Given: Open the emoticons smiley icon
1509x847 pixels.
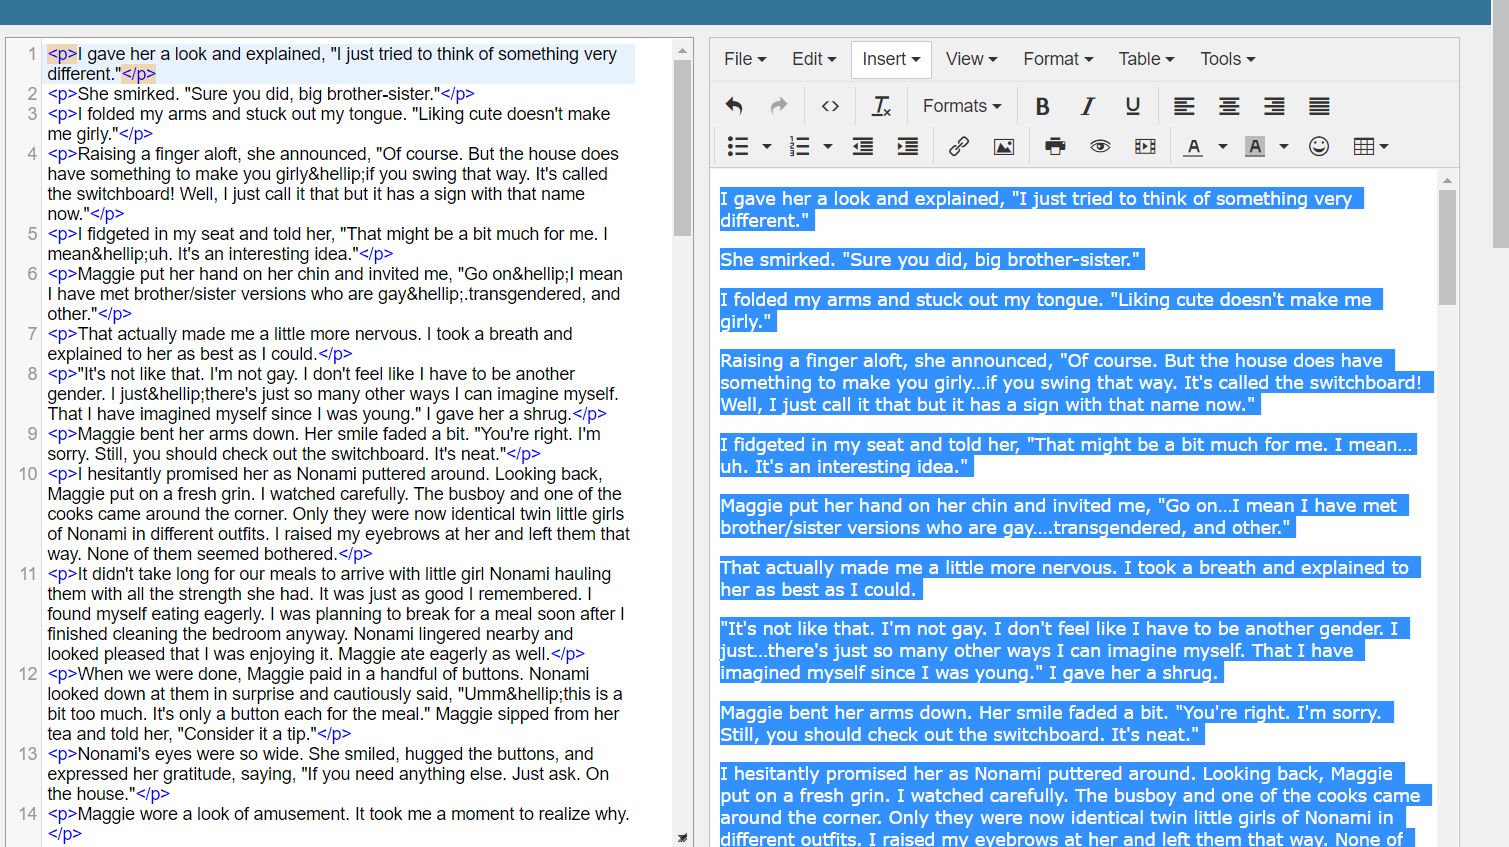Looking at the screenshot, I should 1319,147.
